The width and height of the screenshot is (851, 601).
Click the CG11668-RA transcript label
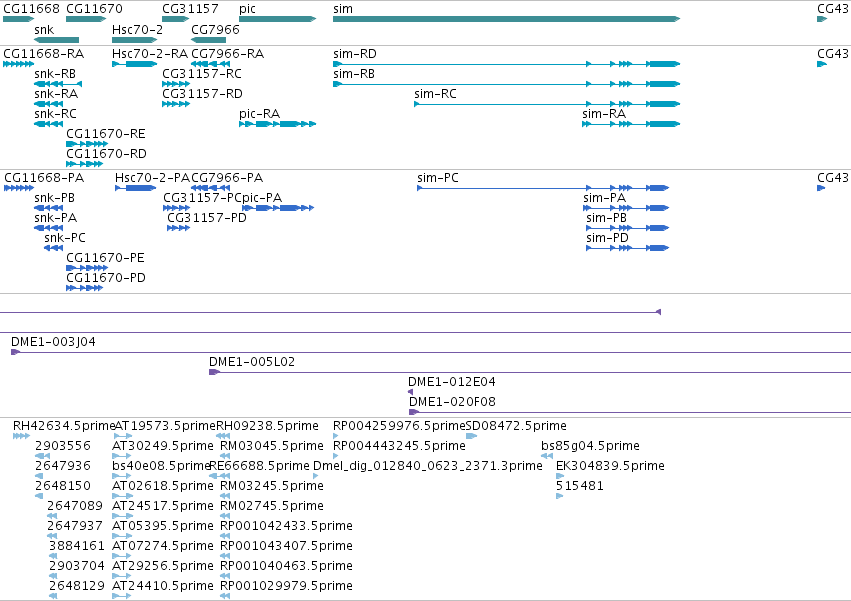click(x=43, y=54)
